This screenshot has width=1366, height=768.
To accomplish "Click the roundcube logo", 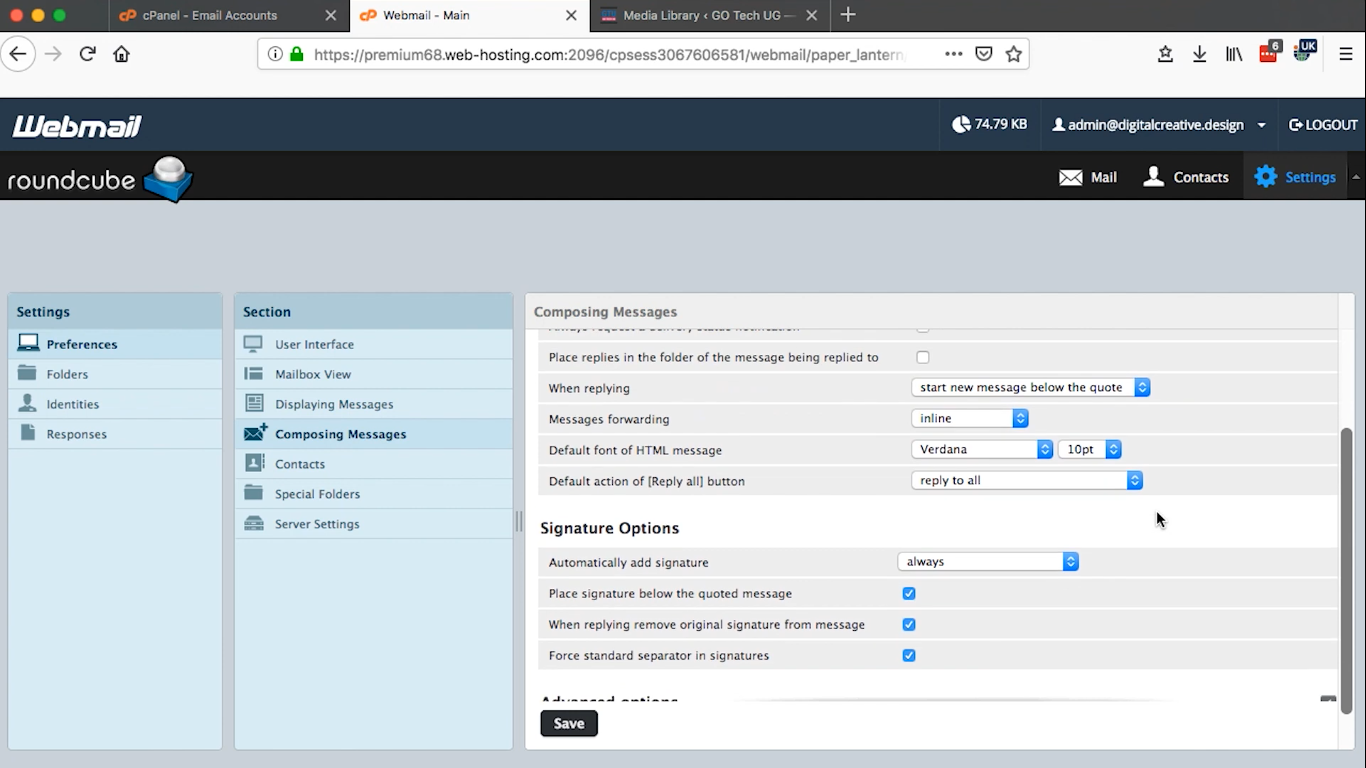I will [x=100, y=179].
